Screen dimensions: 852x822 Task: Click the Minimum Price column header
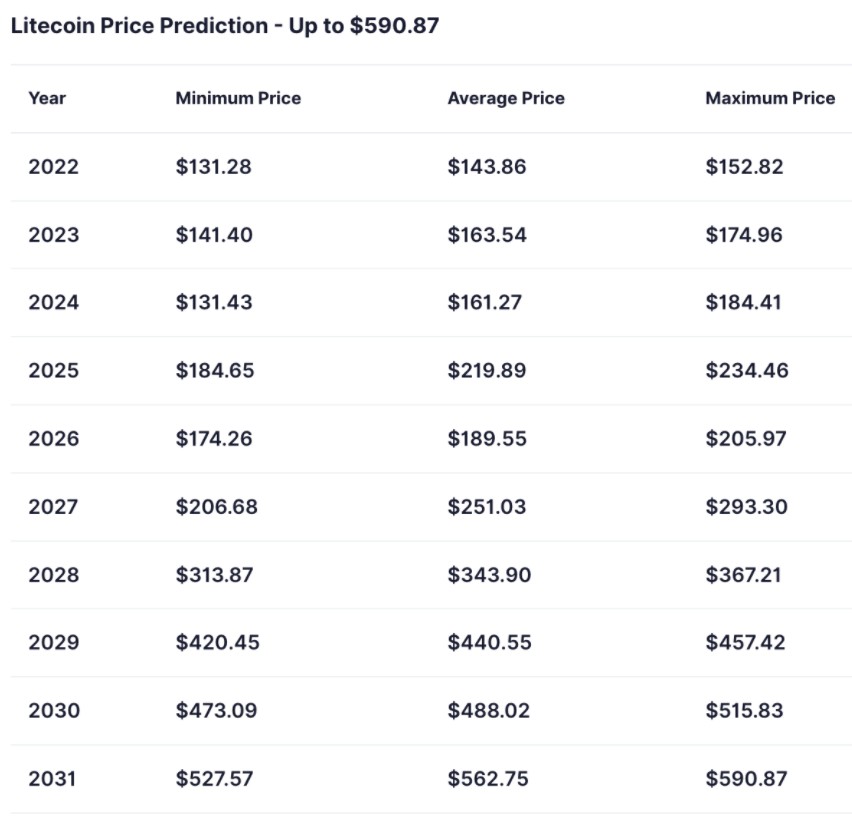(238, 98)
